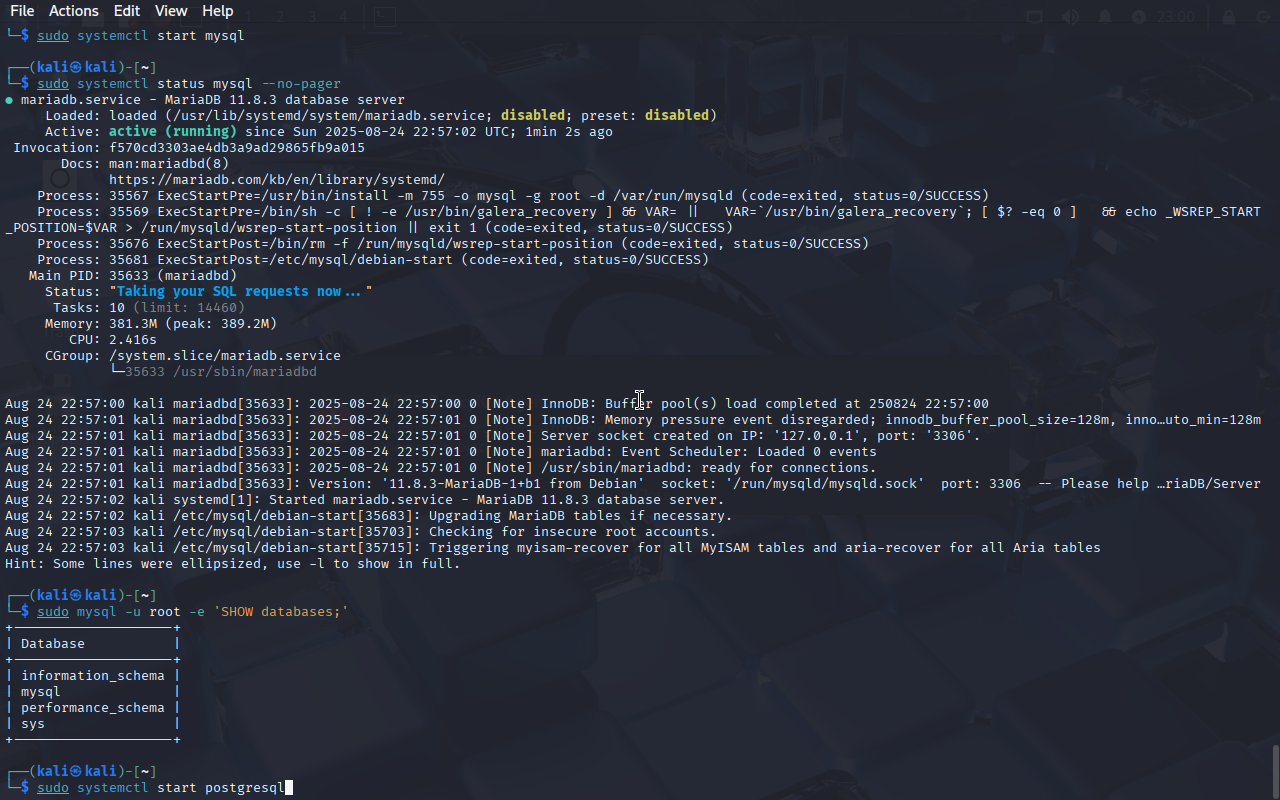This screenshot has width=1280, height=800.
Task: Click the 'SHOW databases;' command line
Action: click(193, 612)
